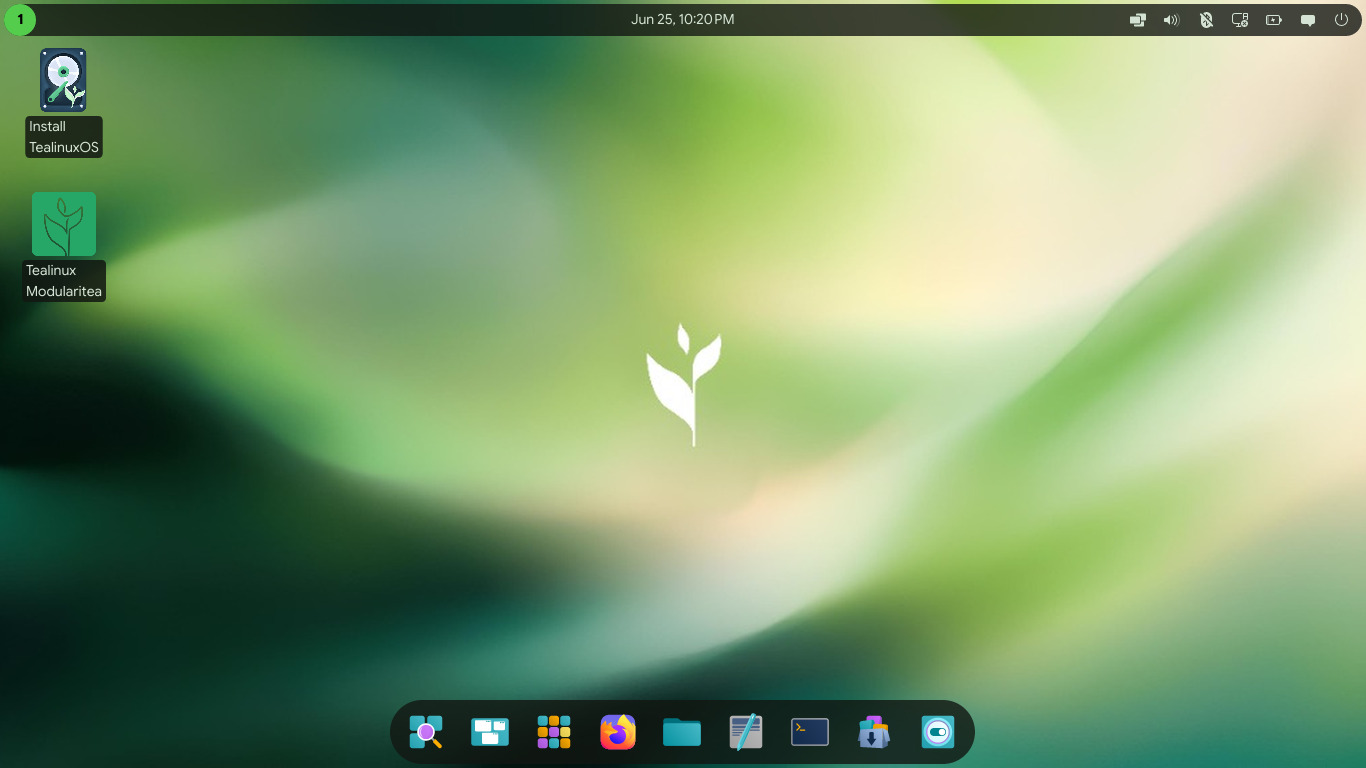Launch Firefox from the dock
This screenshot has height=768, width=1366.
point(618,732)
